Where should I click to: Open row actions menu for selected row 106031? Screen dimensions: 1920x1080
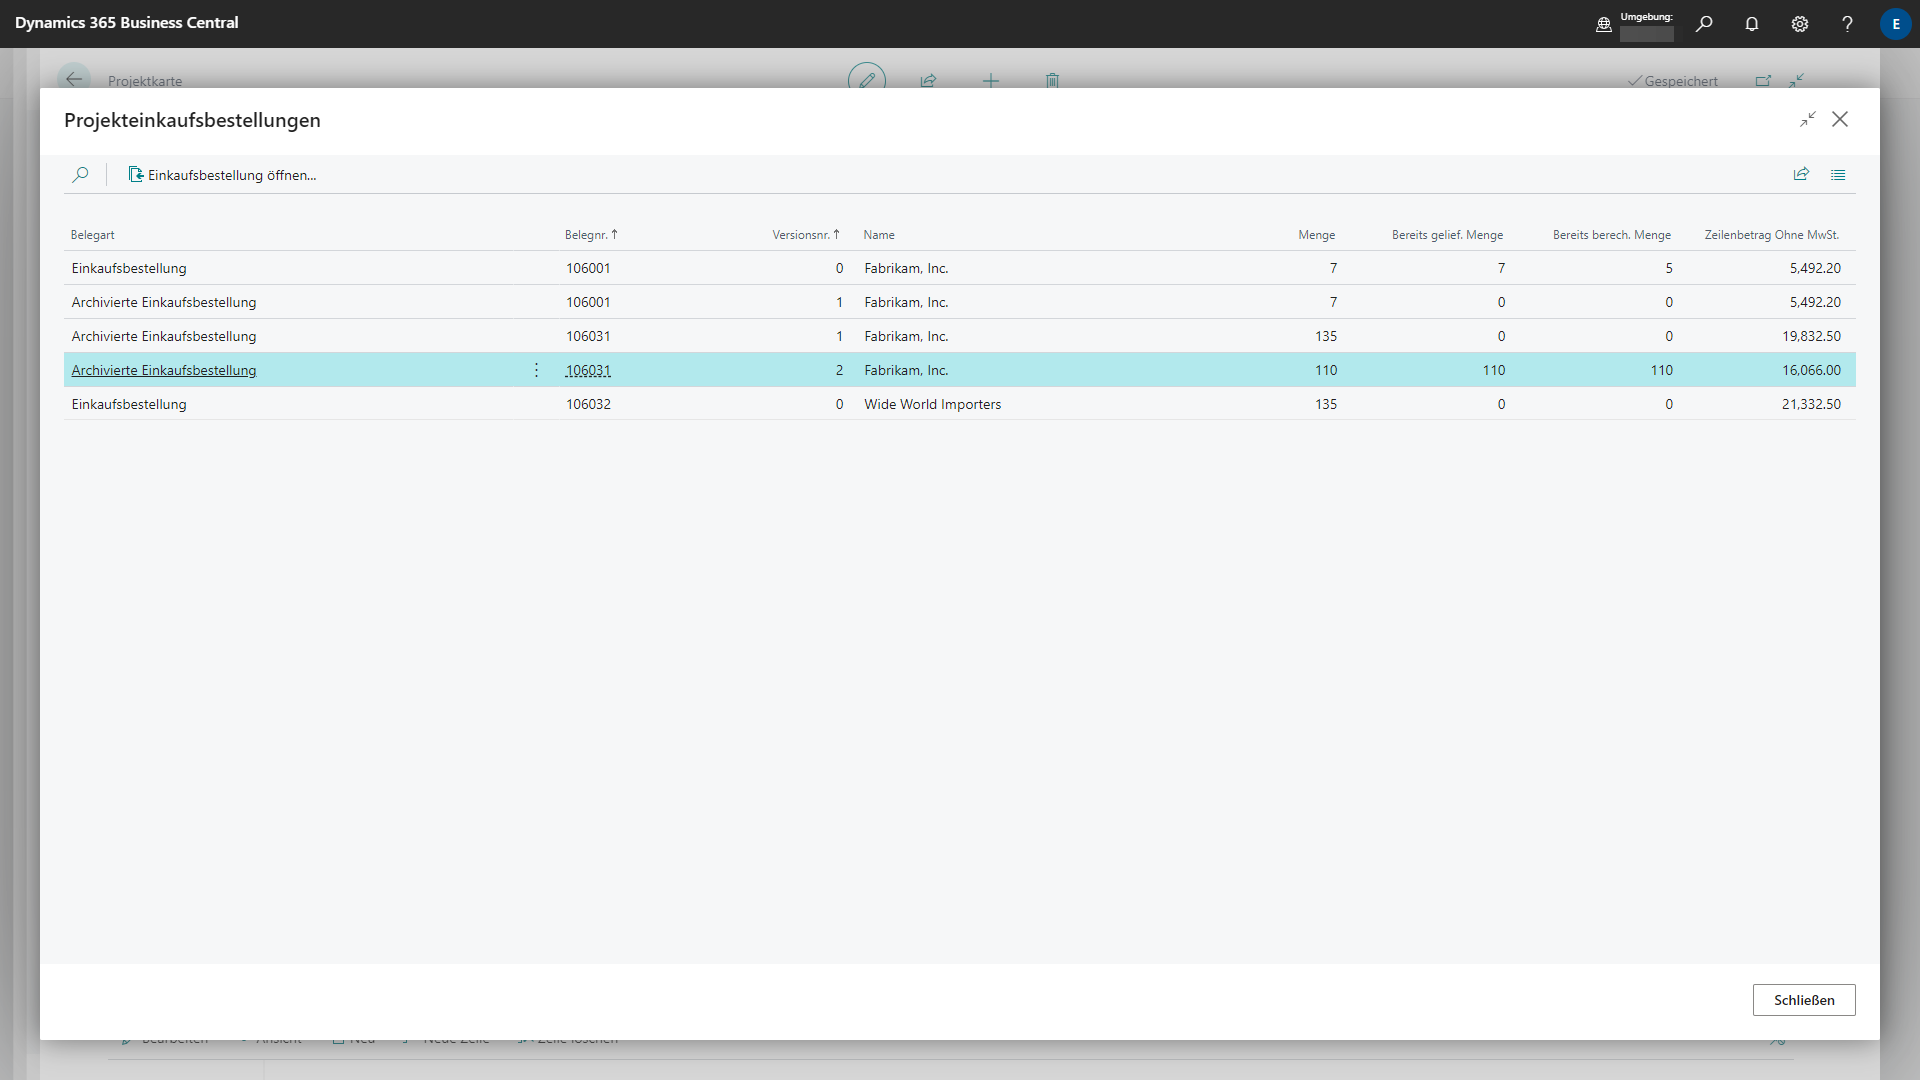pyautogui.click(x=536, y=370)
